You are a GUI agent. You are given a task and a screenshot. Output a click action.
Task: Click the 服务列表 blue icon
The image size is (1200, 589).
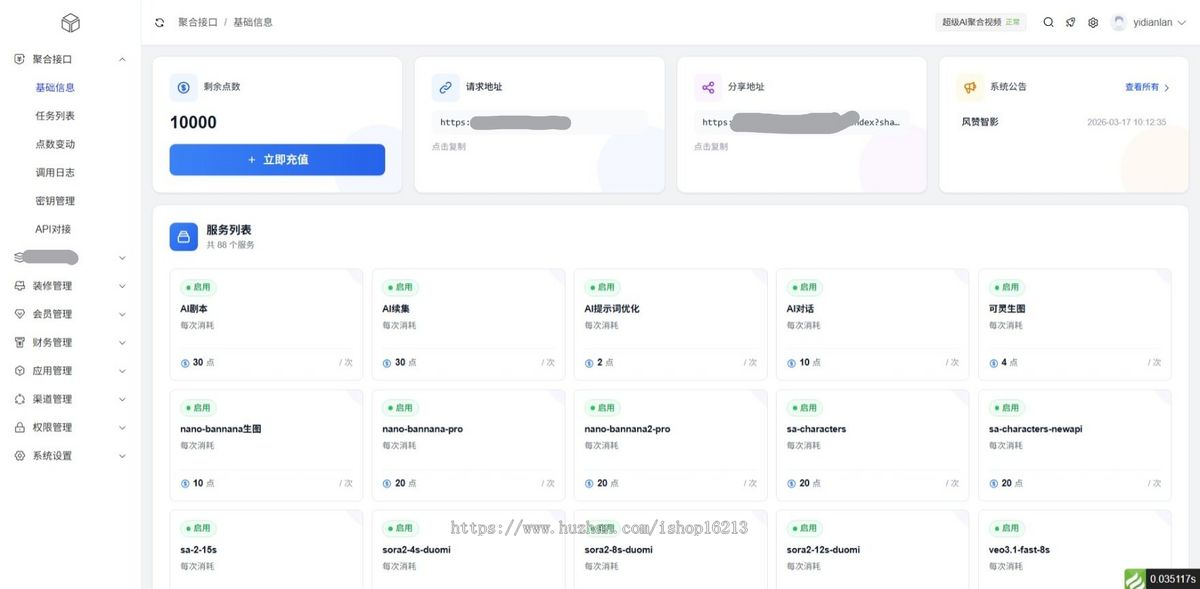pos(183,236)
